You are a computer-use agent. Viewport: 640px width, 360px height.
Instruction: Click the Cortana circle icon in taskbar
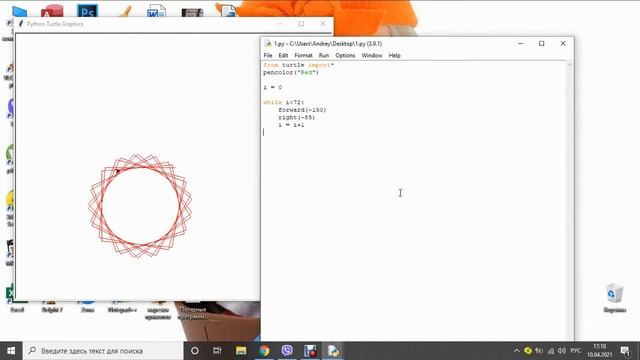click(195, 351)
